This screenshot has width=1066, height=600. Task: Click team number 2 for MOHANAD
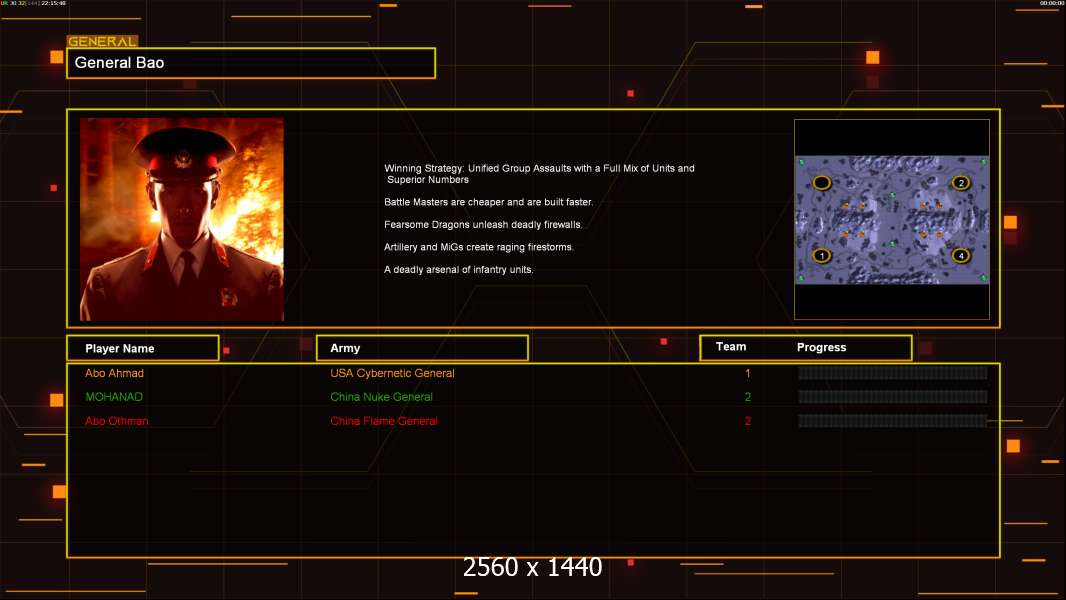(x=747, y=397)
